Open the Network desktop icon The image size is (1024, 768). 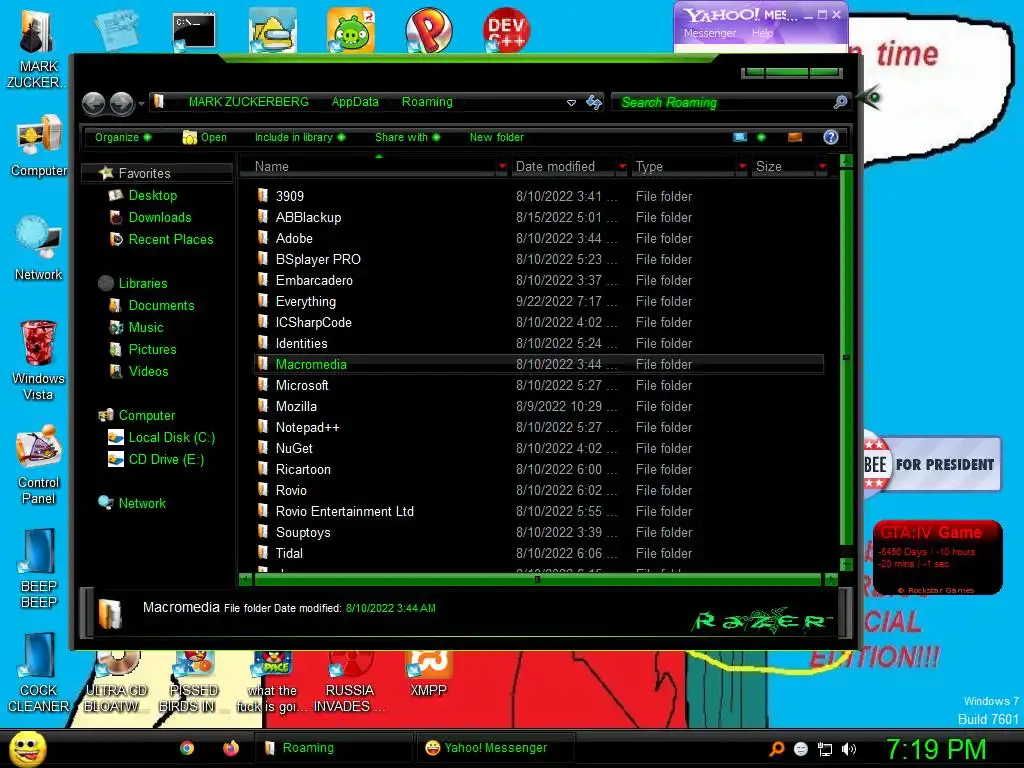(x=39, y=248)
